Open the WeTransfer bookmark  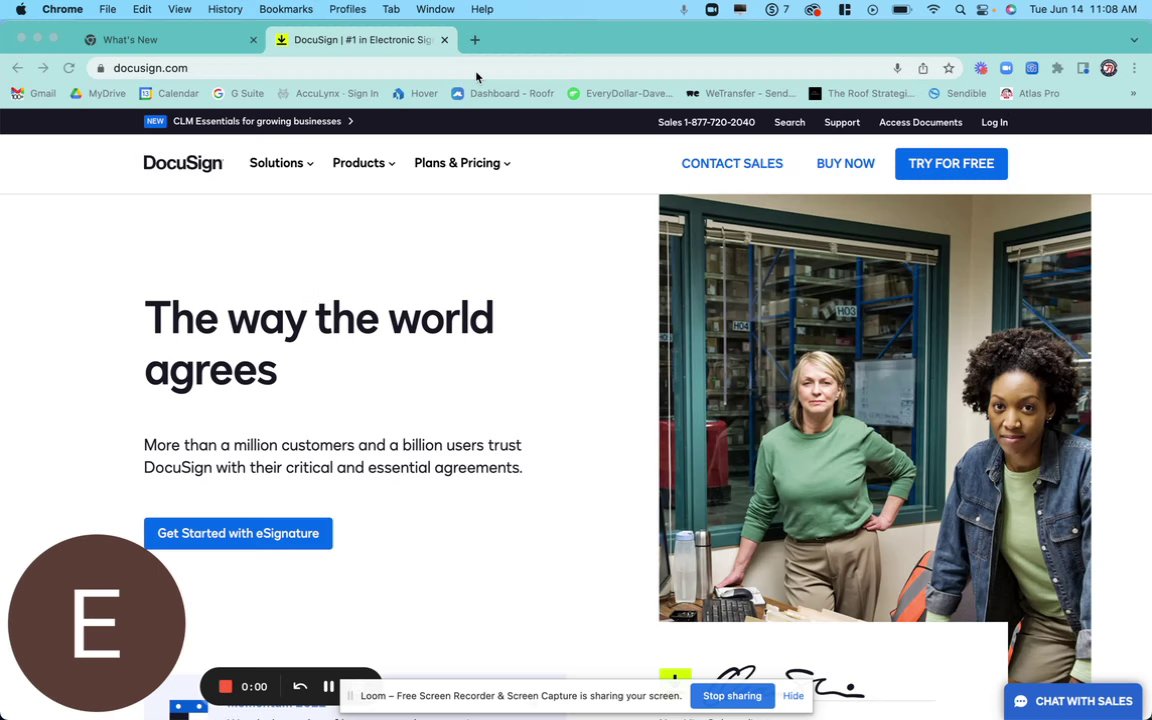pos(741,93)
